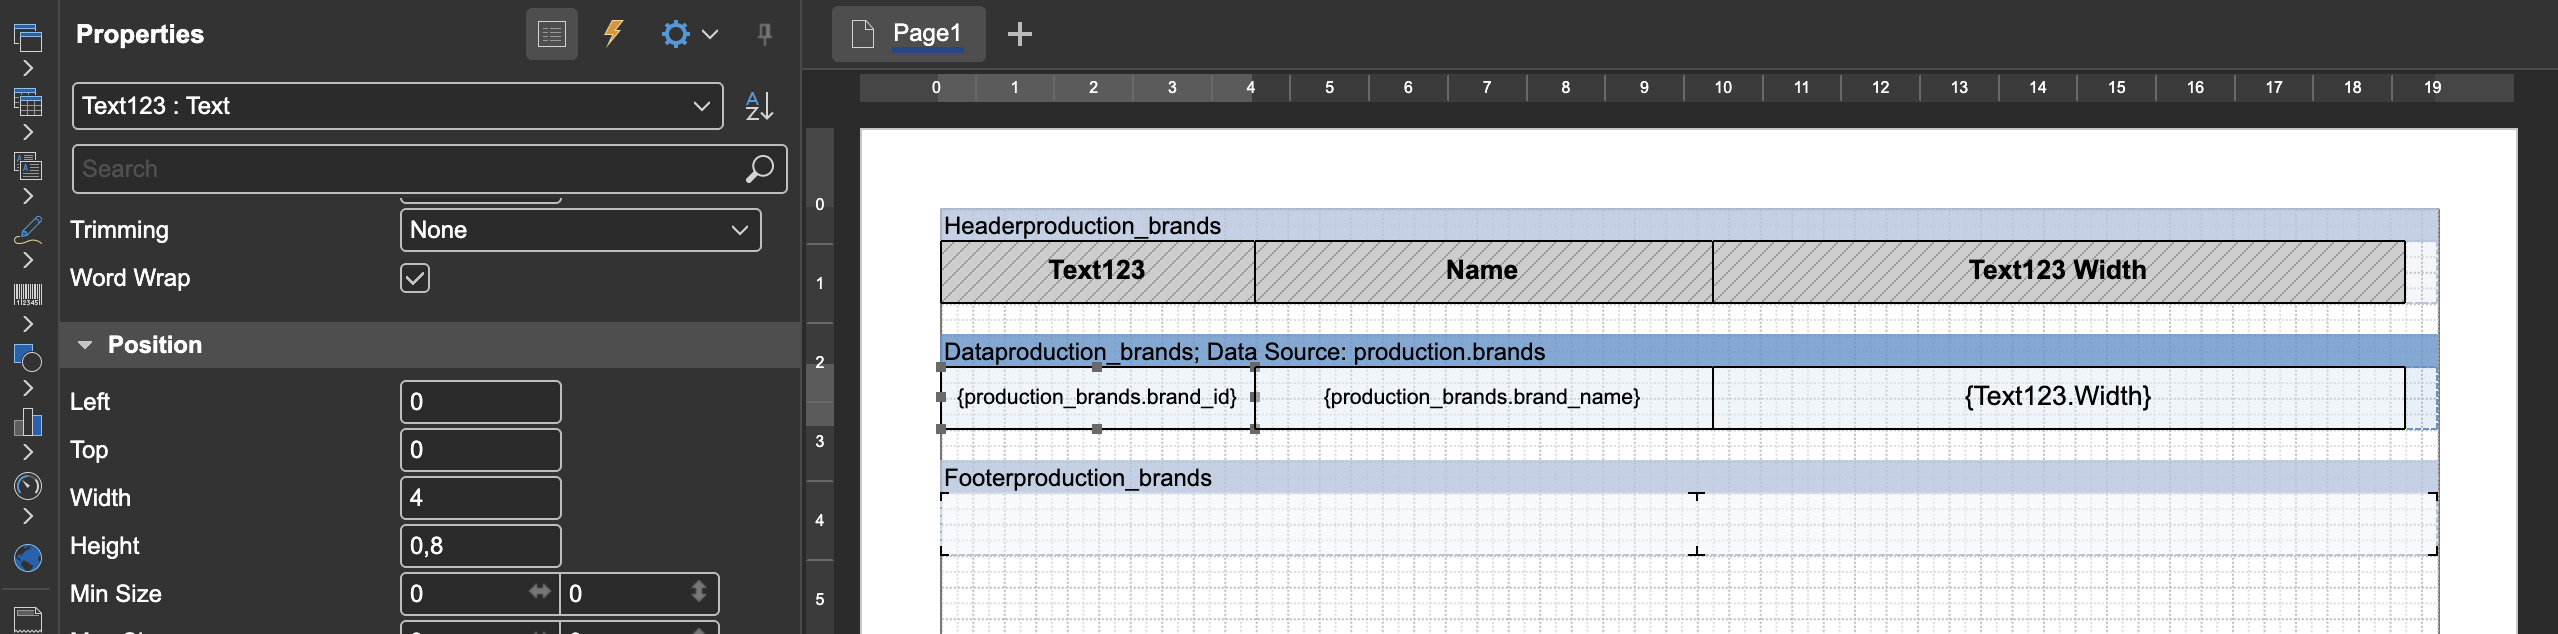2558x634 pixels.
Task: Click the Width property label
Action: (100, 498)
